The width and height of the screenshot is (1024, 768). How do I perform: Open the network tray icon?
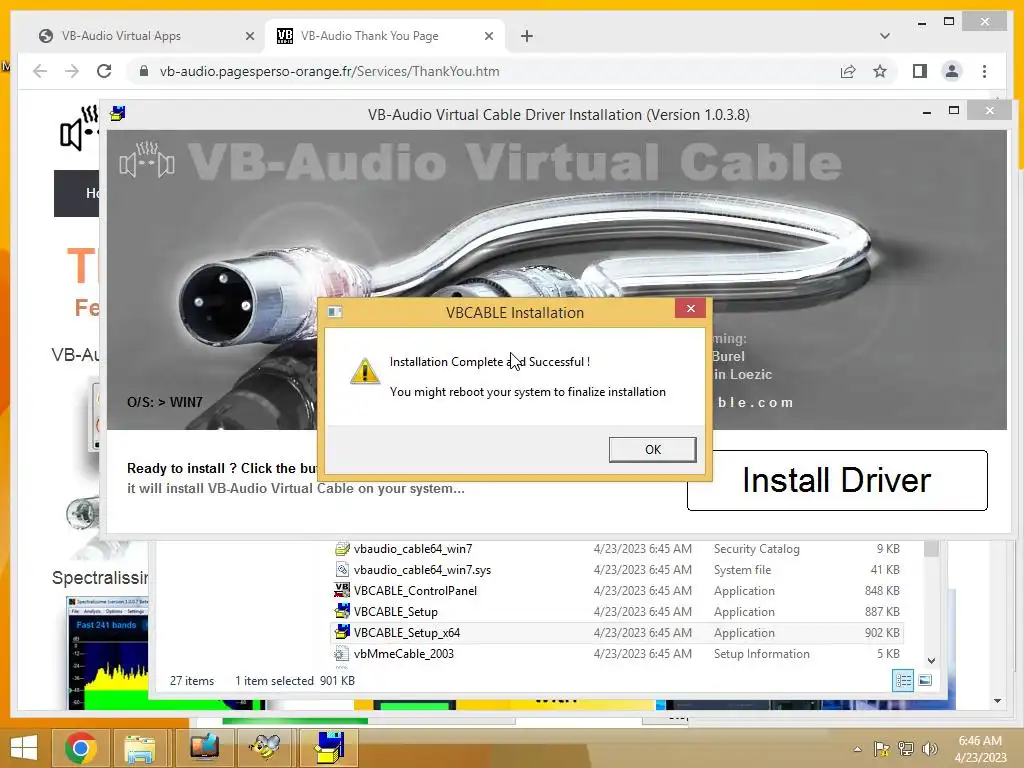[906, 749]
